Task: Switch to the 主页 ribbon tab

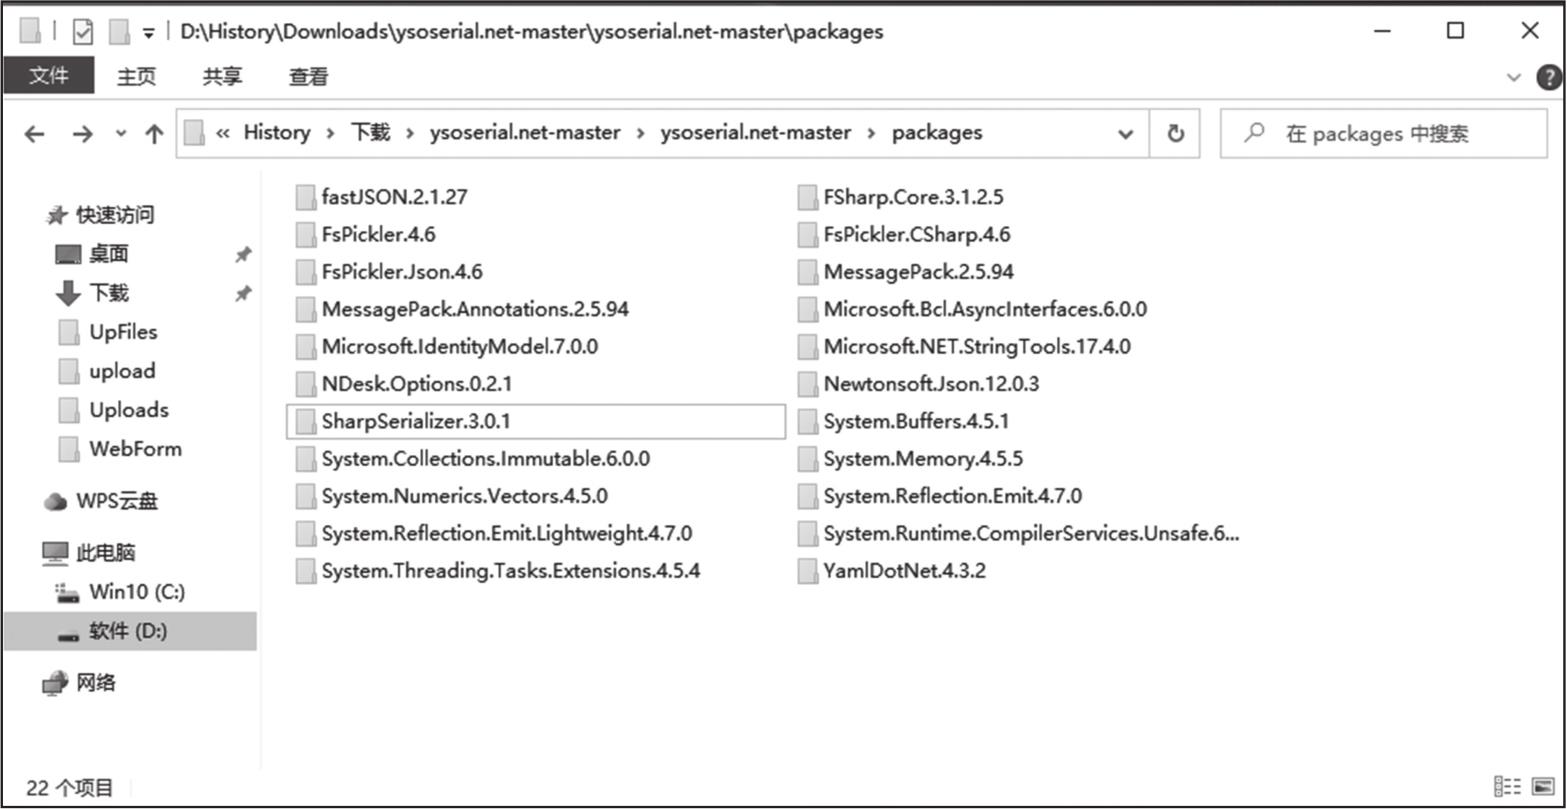Action: 137,77
